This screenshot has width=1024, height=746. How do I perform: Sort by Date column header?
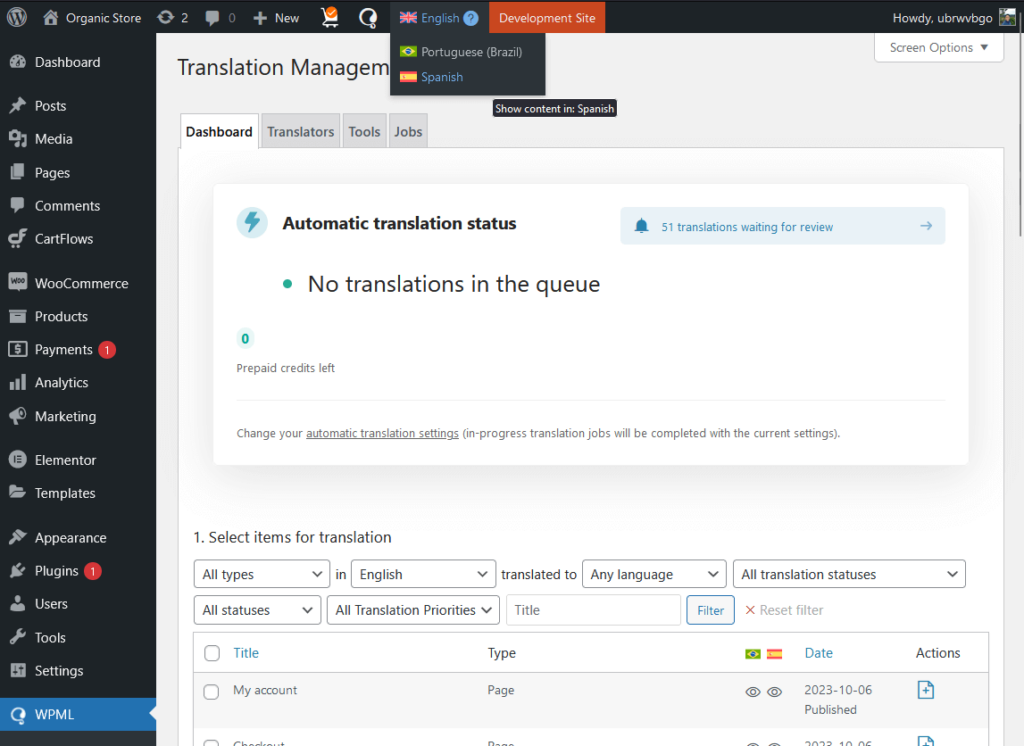(818, 653)
